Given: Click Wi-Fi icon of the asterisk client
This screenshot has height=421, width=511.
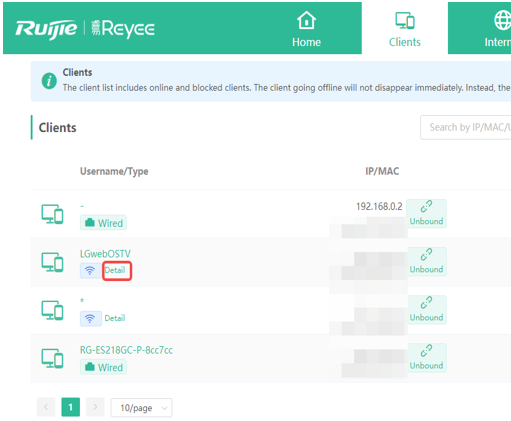Looking at the screenshot, I should click(x=90, y=318).
